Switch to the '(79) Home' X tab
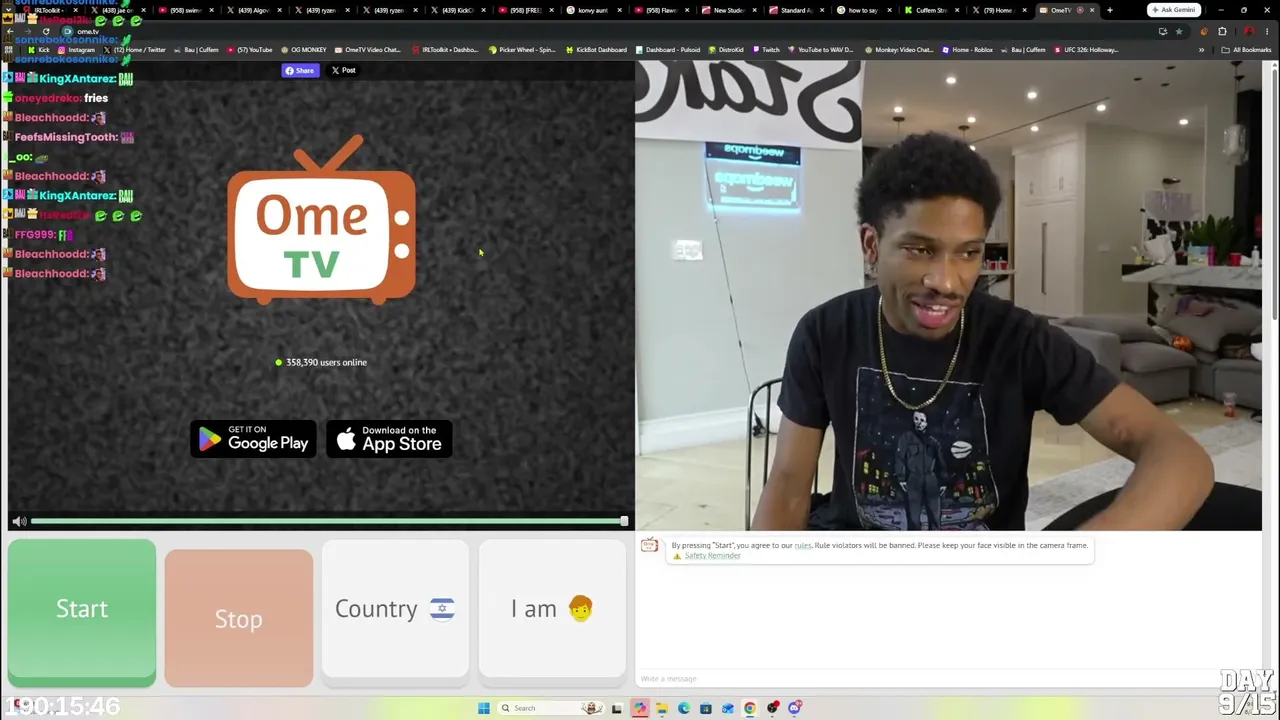This screenshot has width=1280, height=720. (999, 10)
